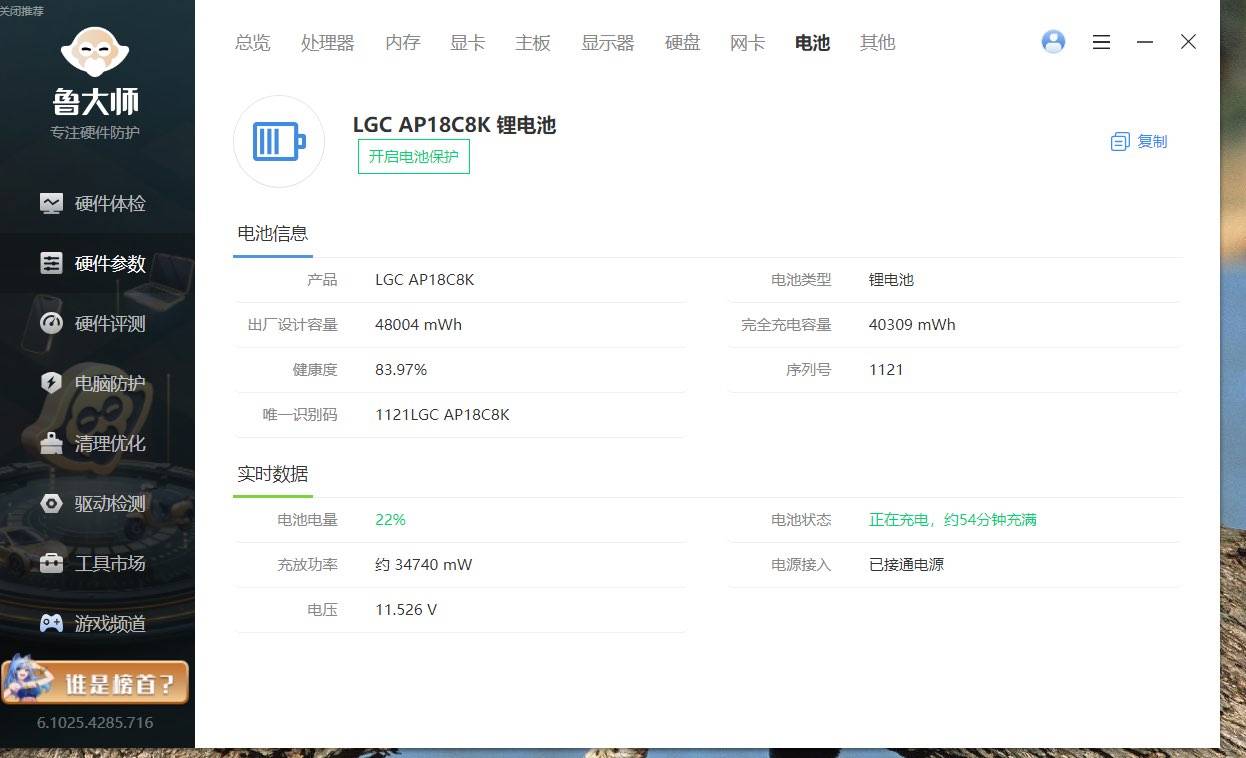Click the 11.526 V voltage value
The height and width of the screenshot is (758, 1246).
coord(406,610)
